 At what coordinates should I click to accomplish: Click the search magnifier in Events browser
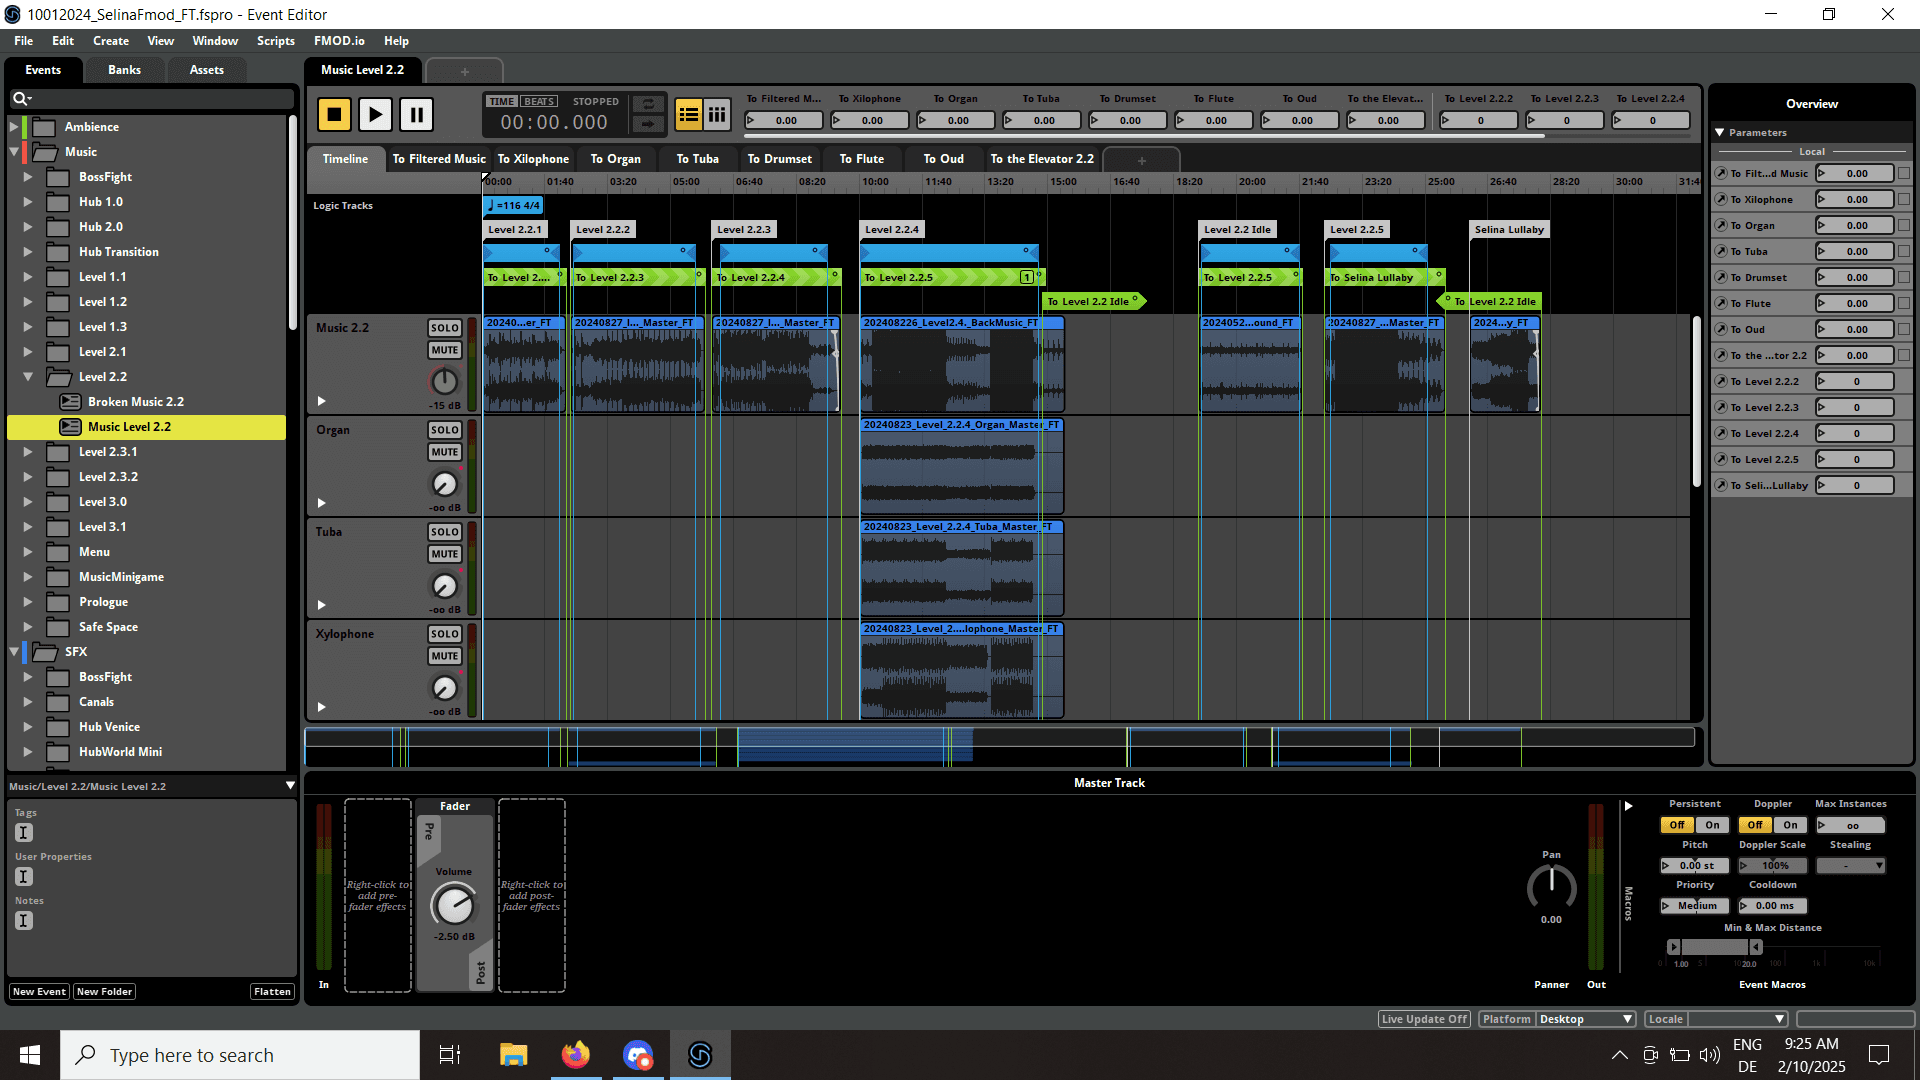coord(20,98)
